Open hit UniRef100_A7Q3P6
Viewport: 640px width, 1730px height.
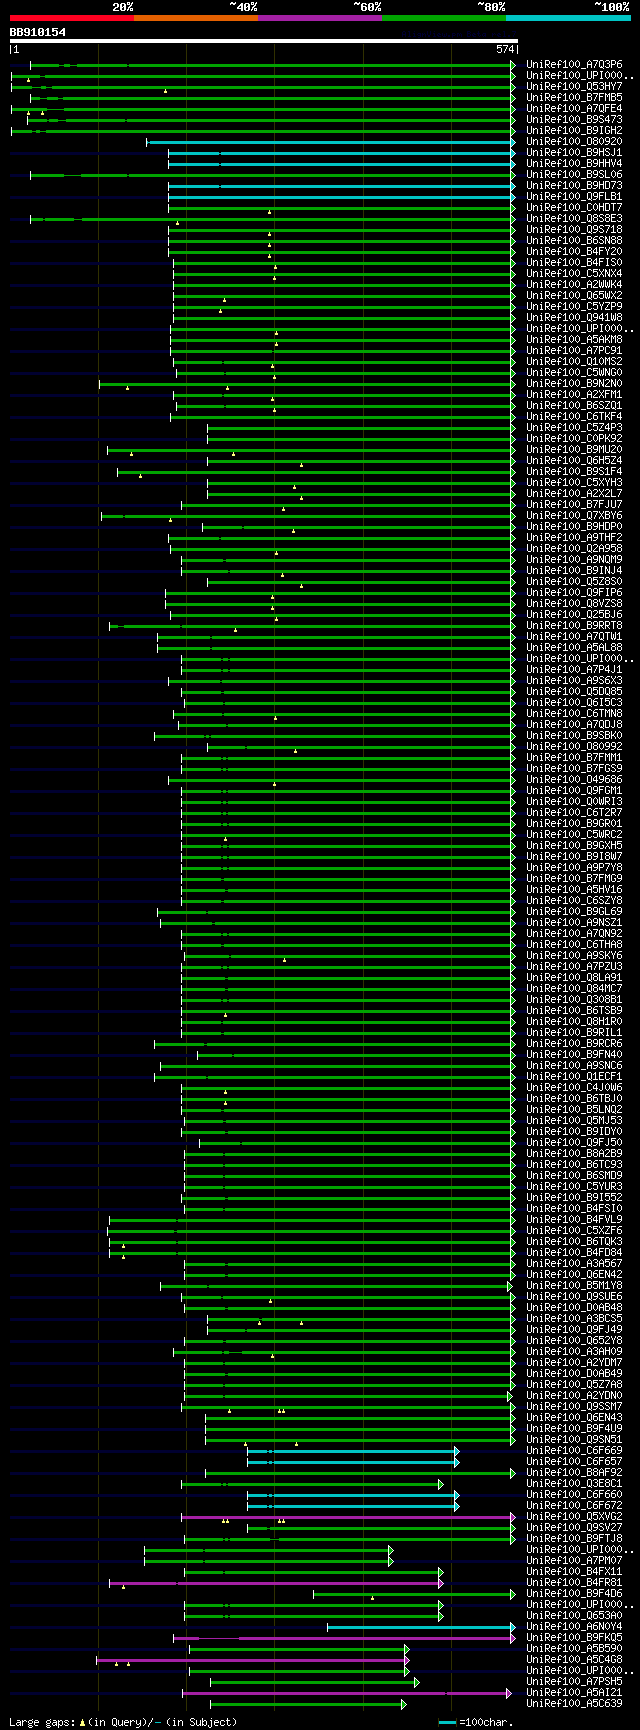coord(574,64)
